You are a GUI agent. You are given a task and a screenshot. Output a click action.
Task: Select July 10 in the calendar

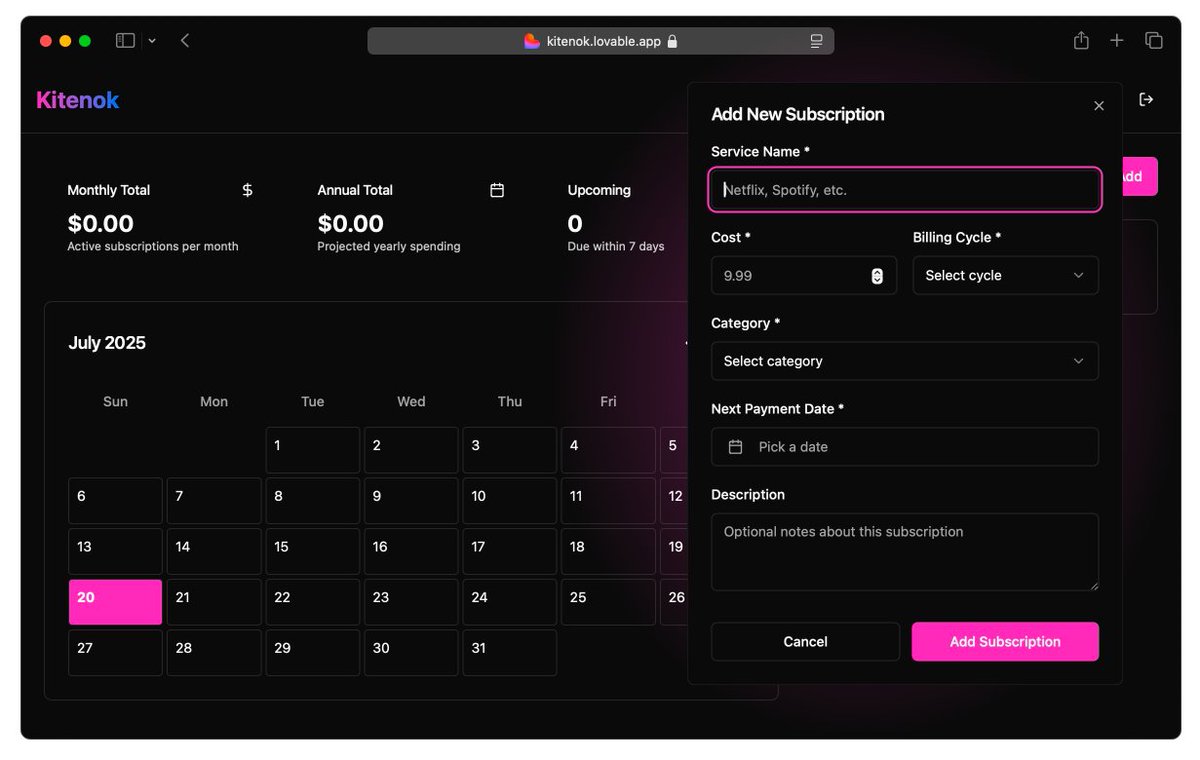coord(510,501)
